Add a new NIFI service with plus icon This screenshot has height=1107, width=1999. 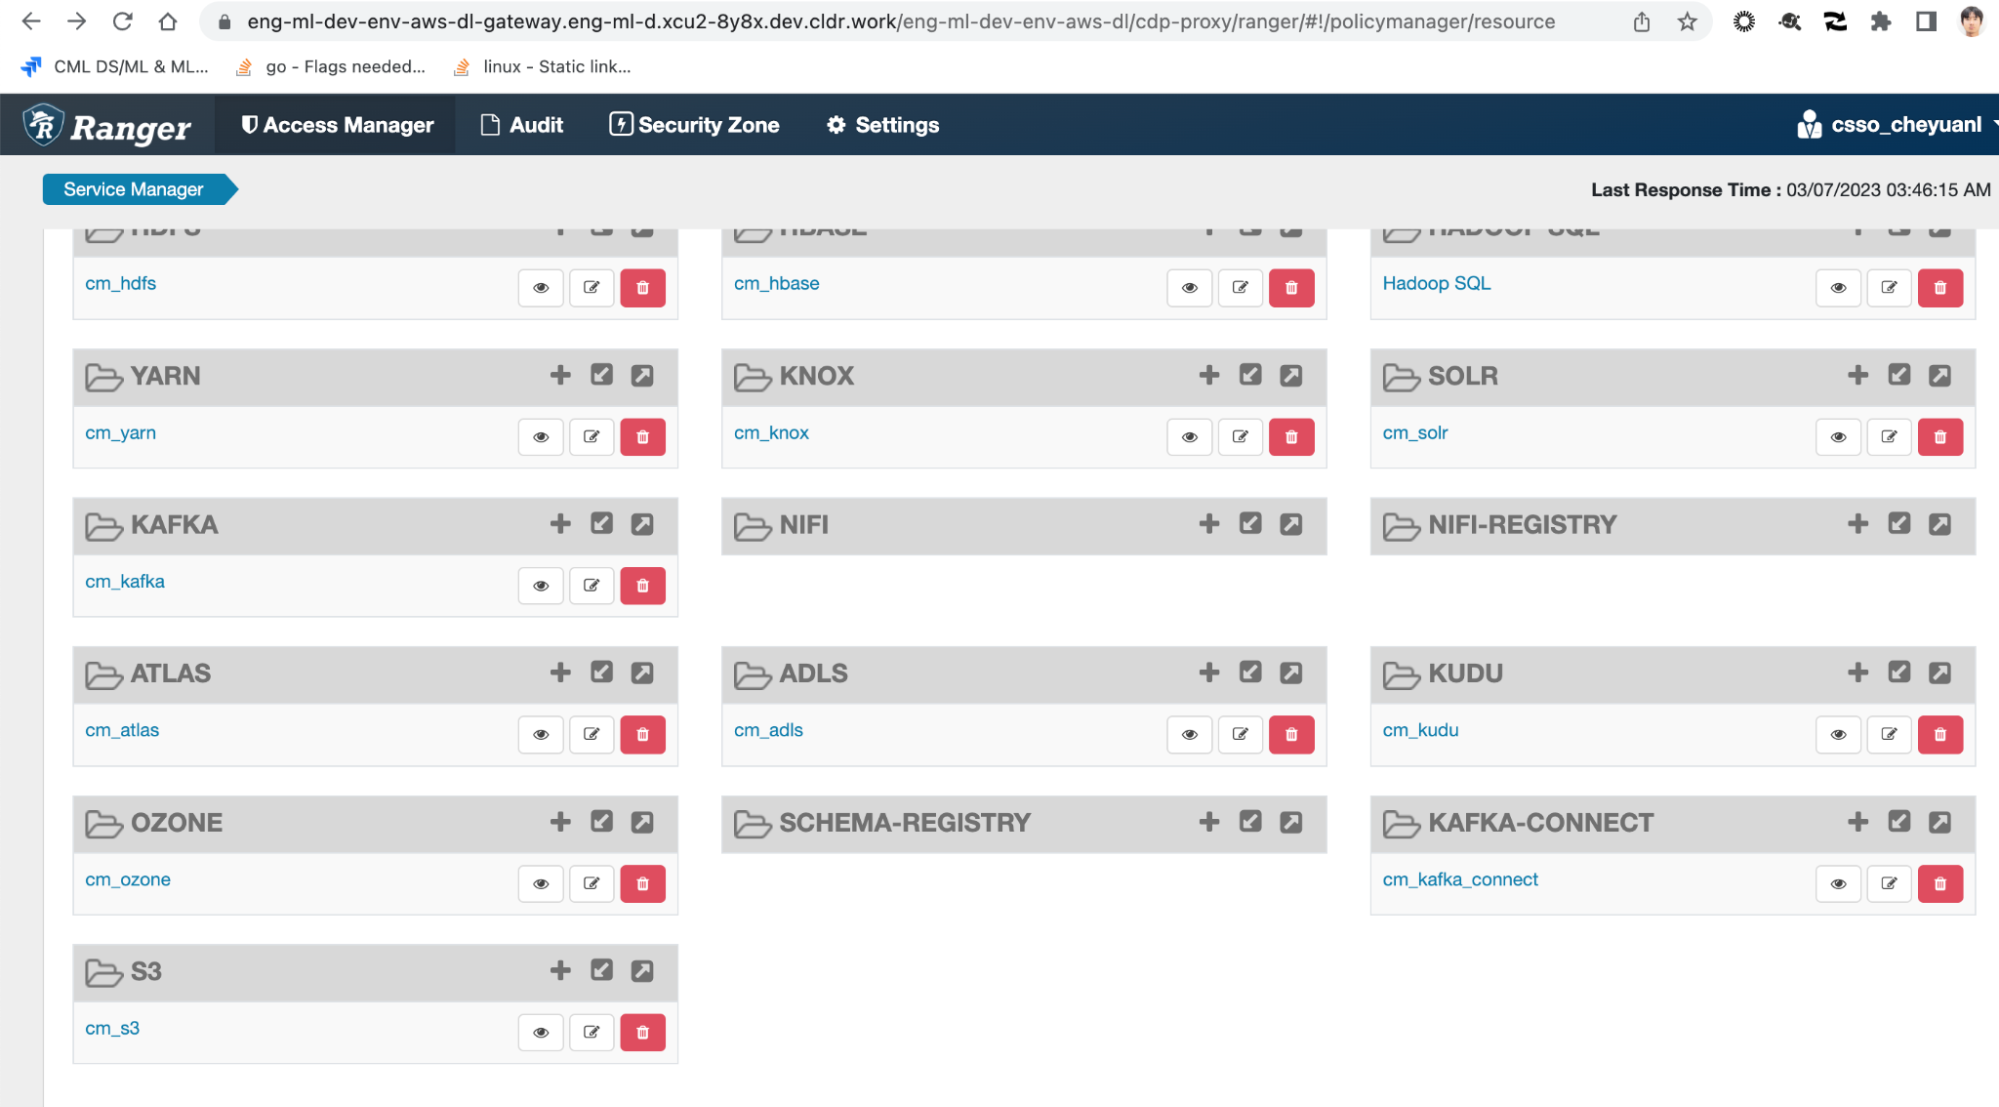(x=1209, y=524)
